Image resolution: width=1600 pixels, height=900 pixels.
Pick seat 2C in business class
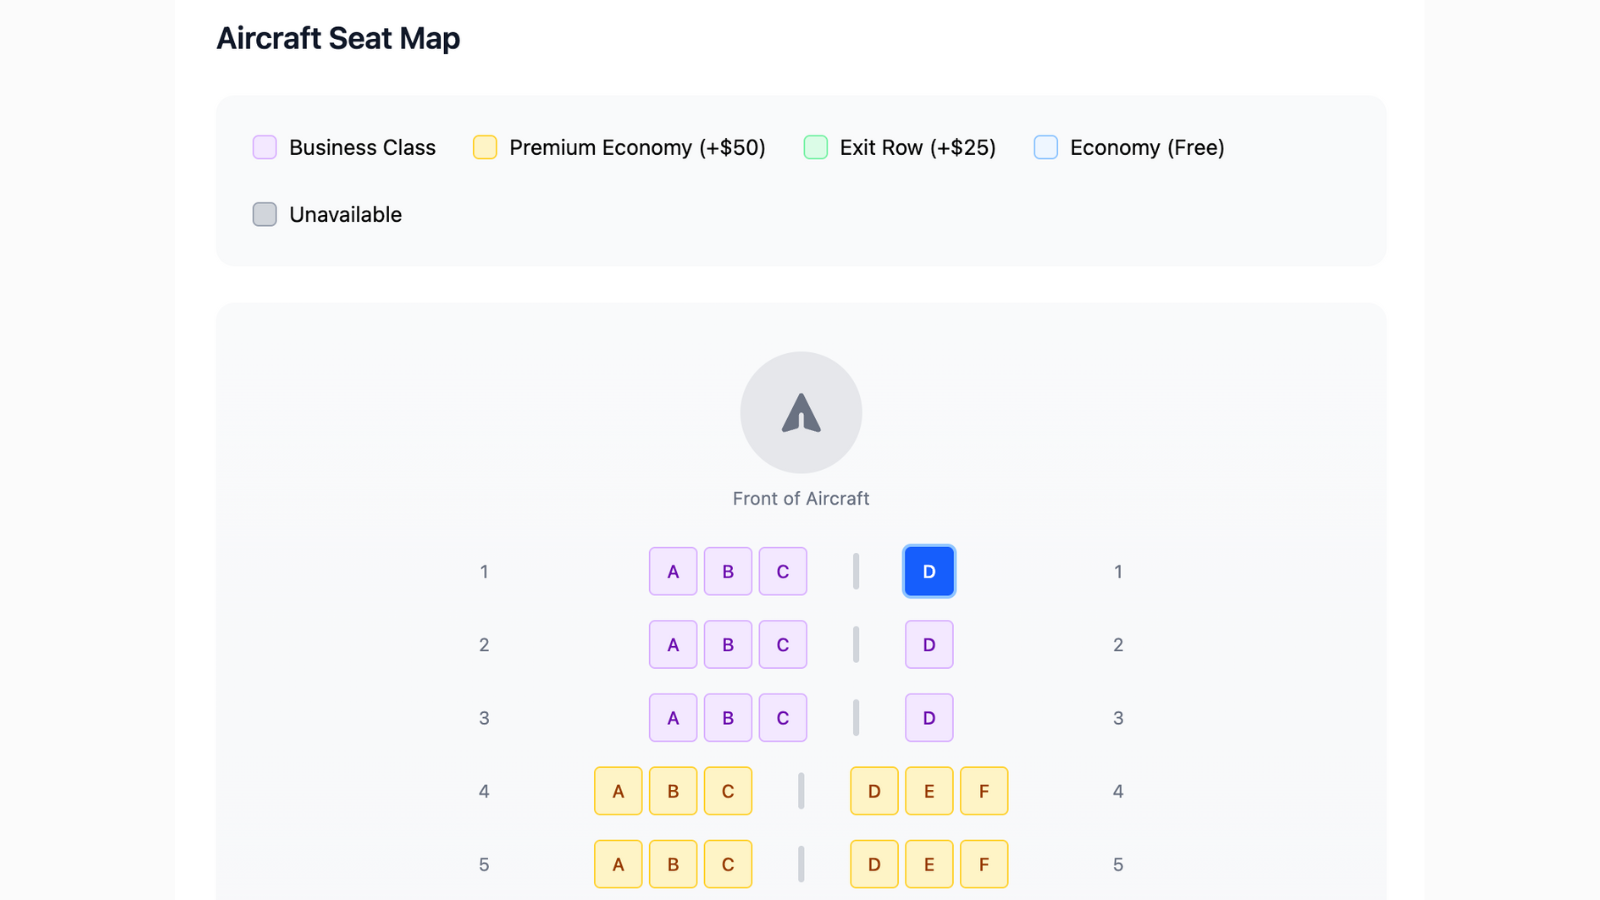pos(783,644)
